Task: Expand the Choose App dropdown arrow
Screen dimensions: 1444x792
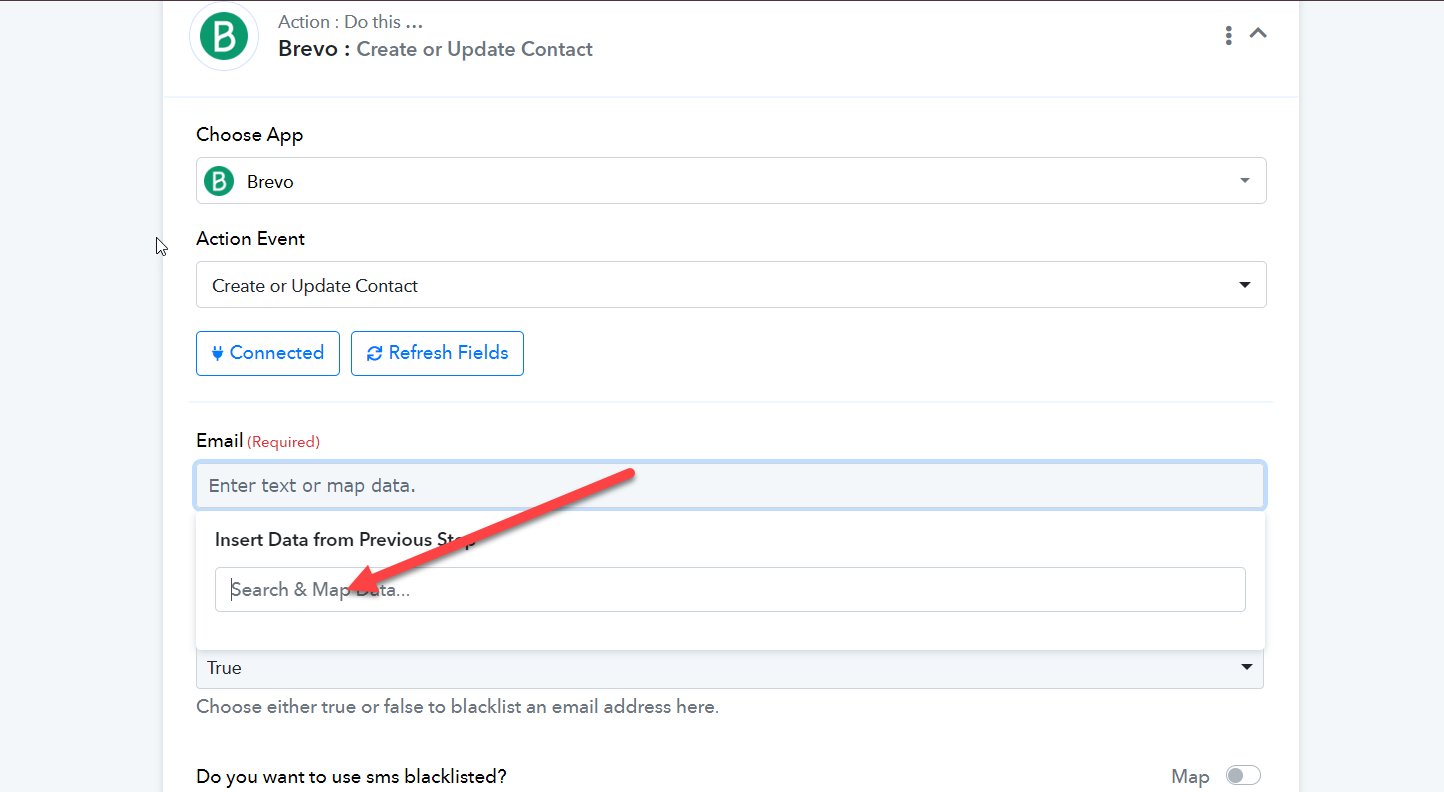Action: click(x=1245, y=181)
